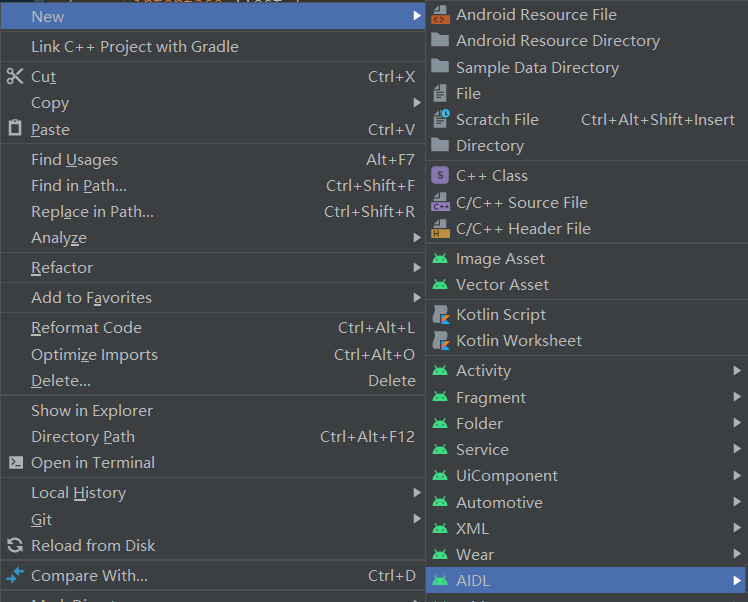
Task: Expand the Fragment submenu arrow
Action: coord(737,396)
